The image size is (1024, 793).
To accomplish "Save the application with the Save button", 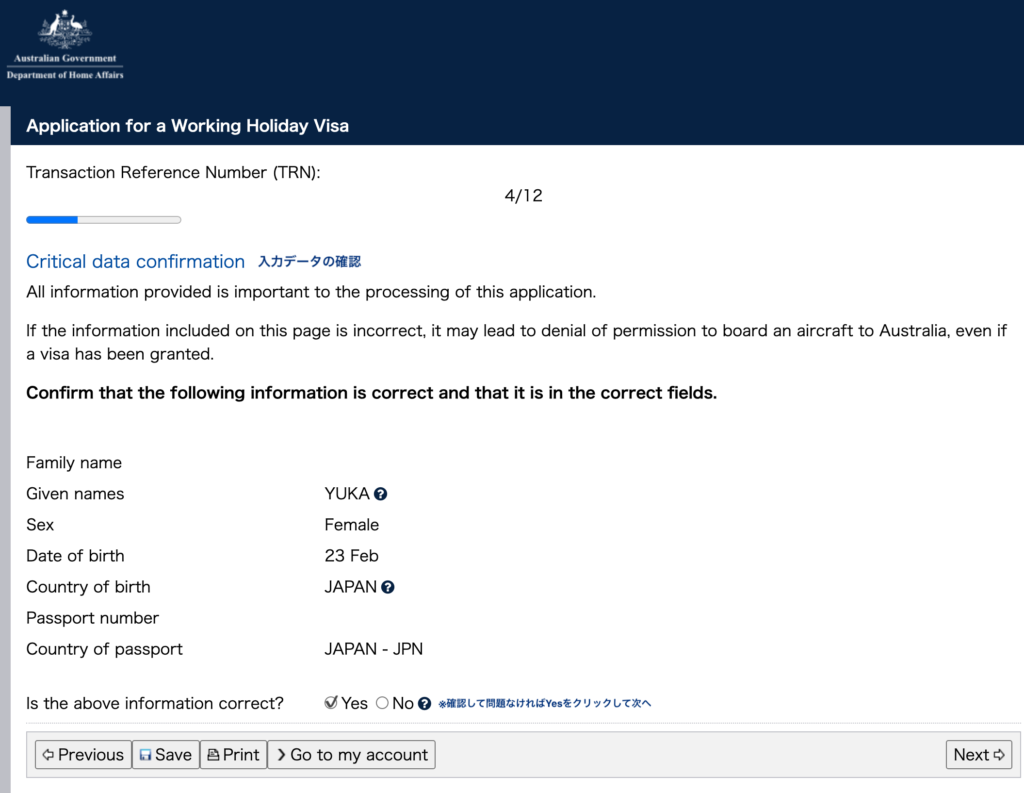I will pos(165,755).
